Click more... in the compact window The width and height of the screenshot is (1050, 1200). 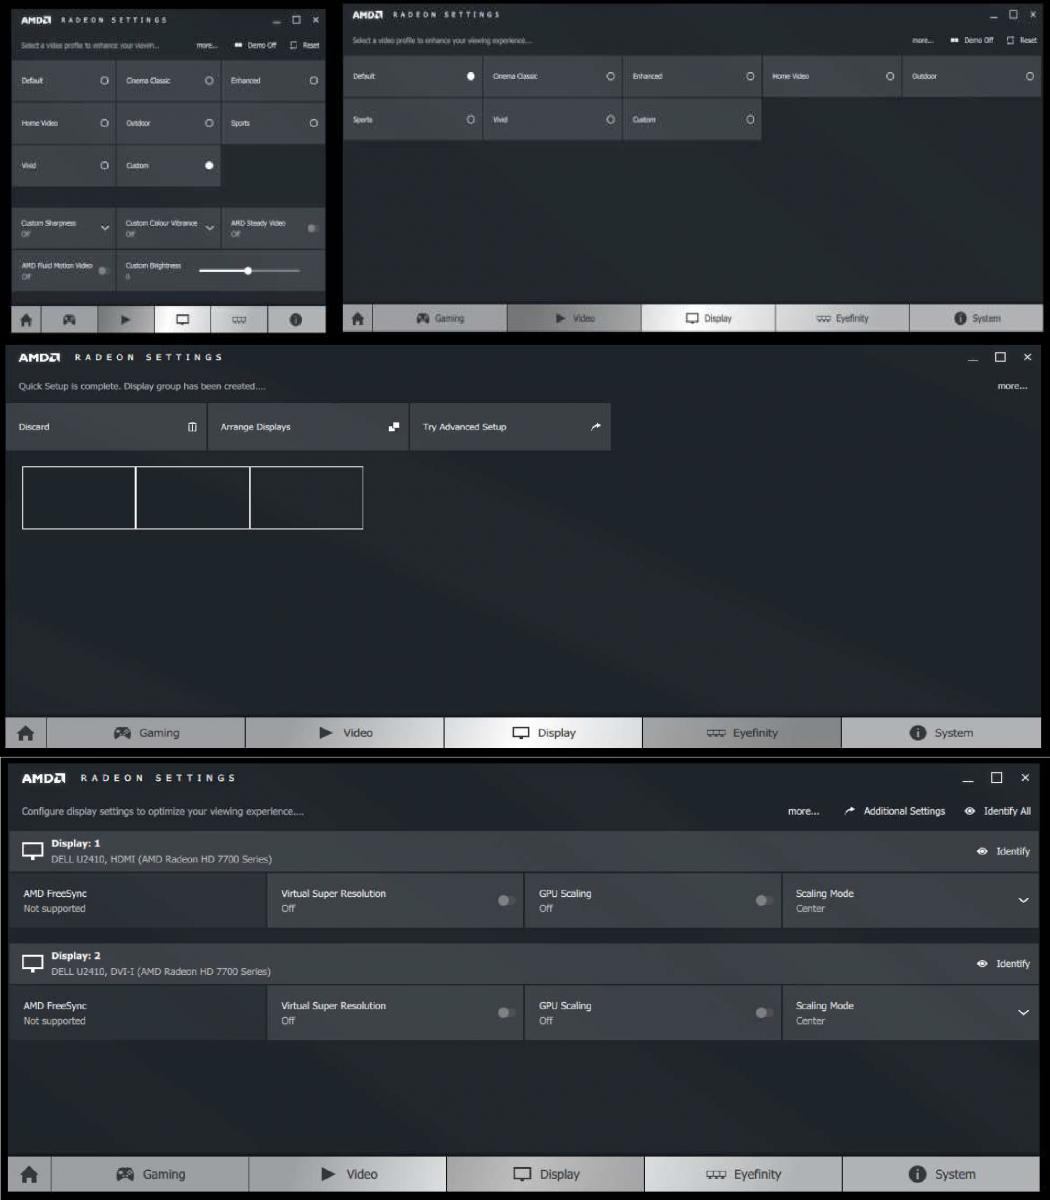pos(207,45)
